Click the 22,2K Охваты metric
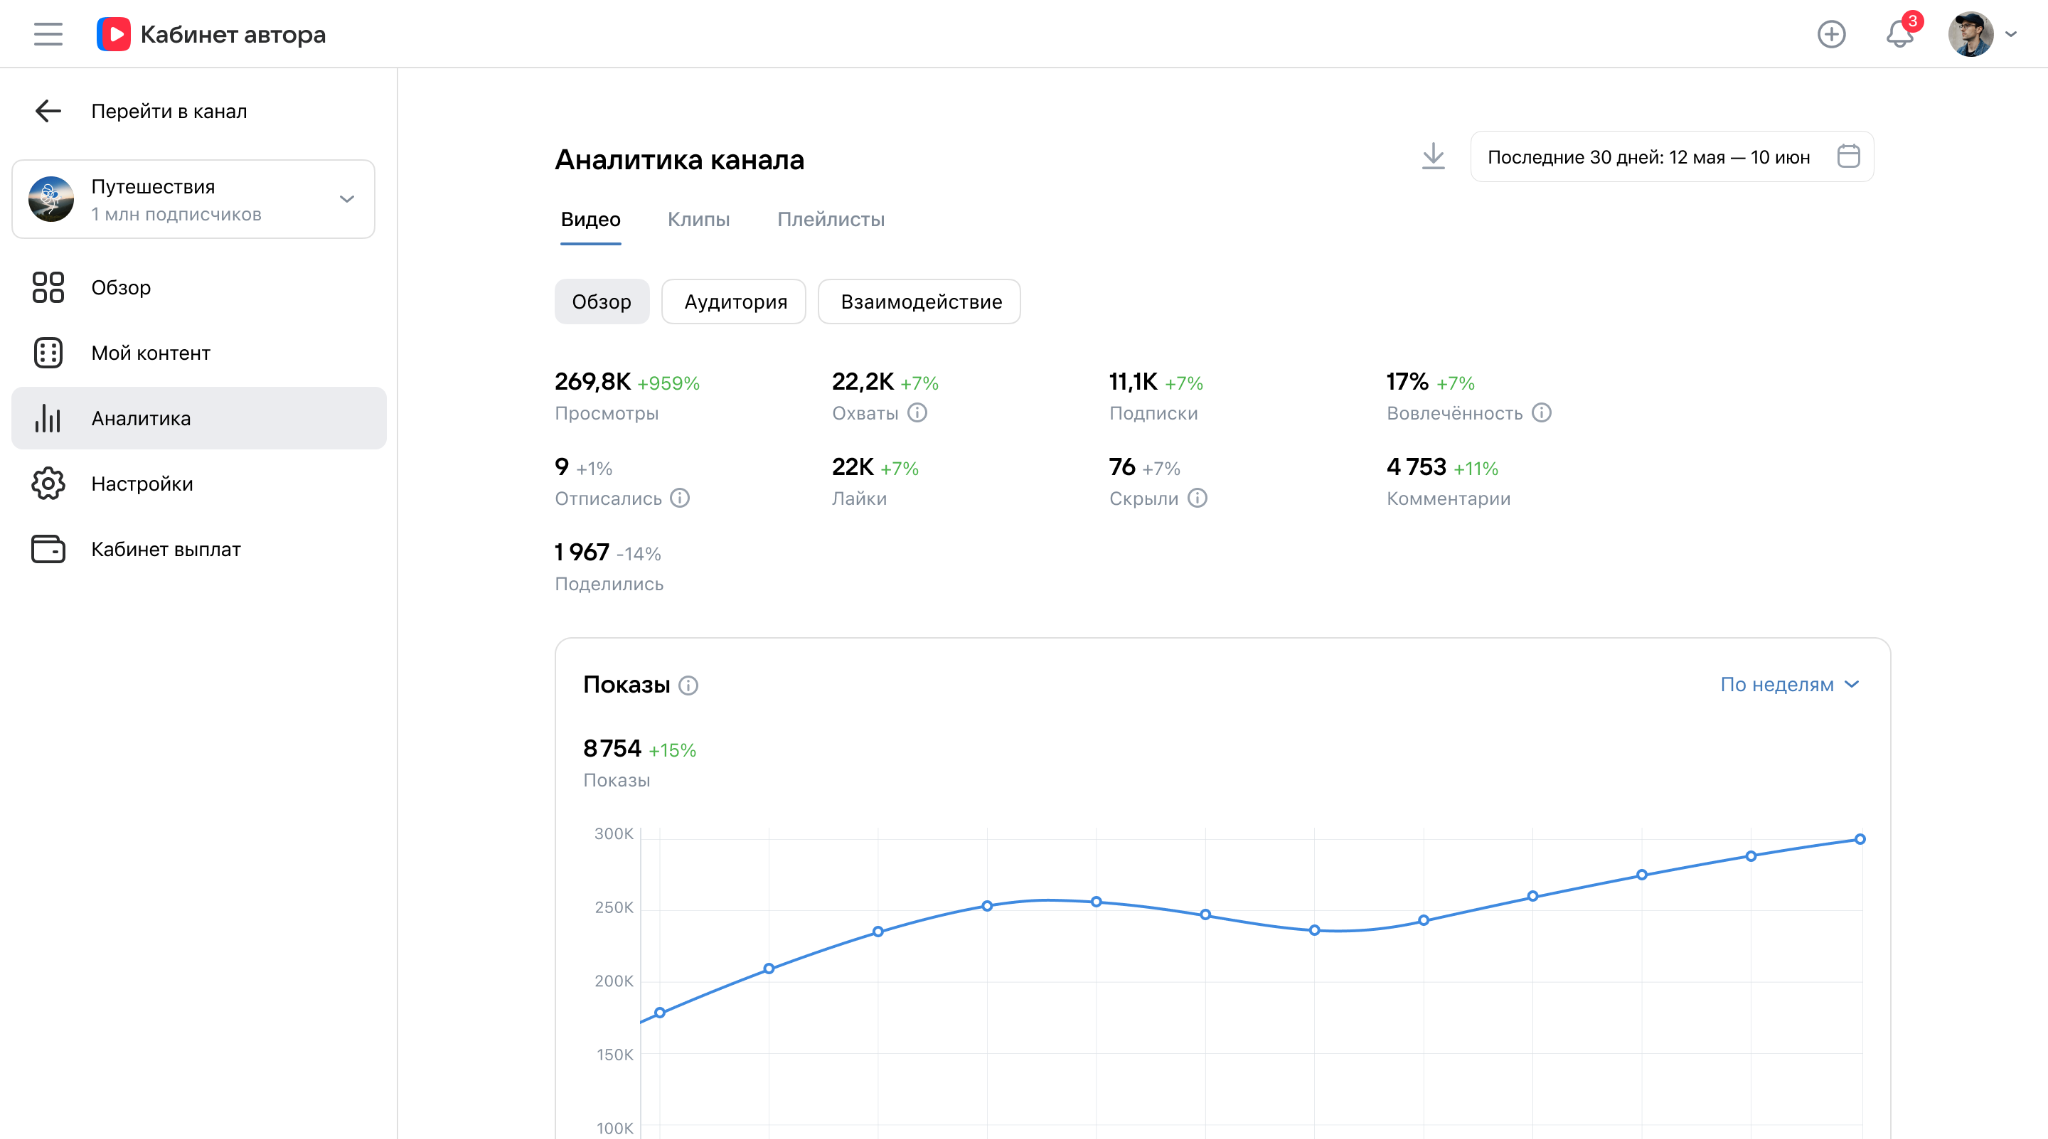The width and height of the screenshot is (2048, 1139). [x=885, y=396]
